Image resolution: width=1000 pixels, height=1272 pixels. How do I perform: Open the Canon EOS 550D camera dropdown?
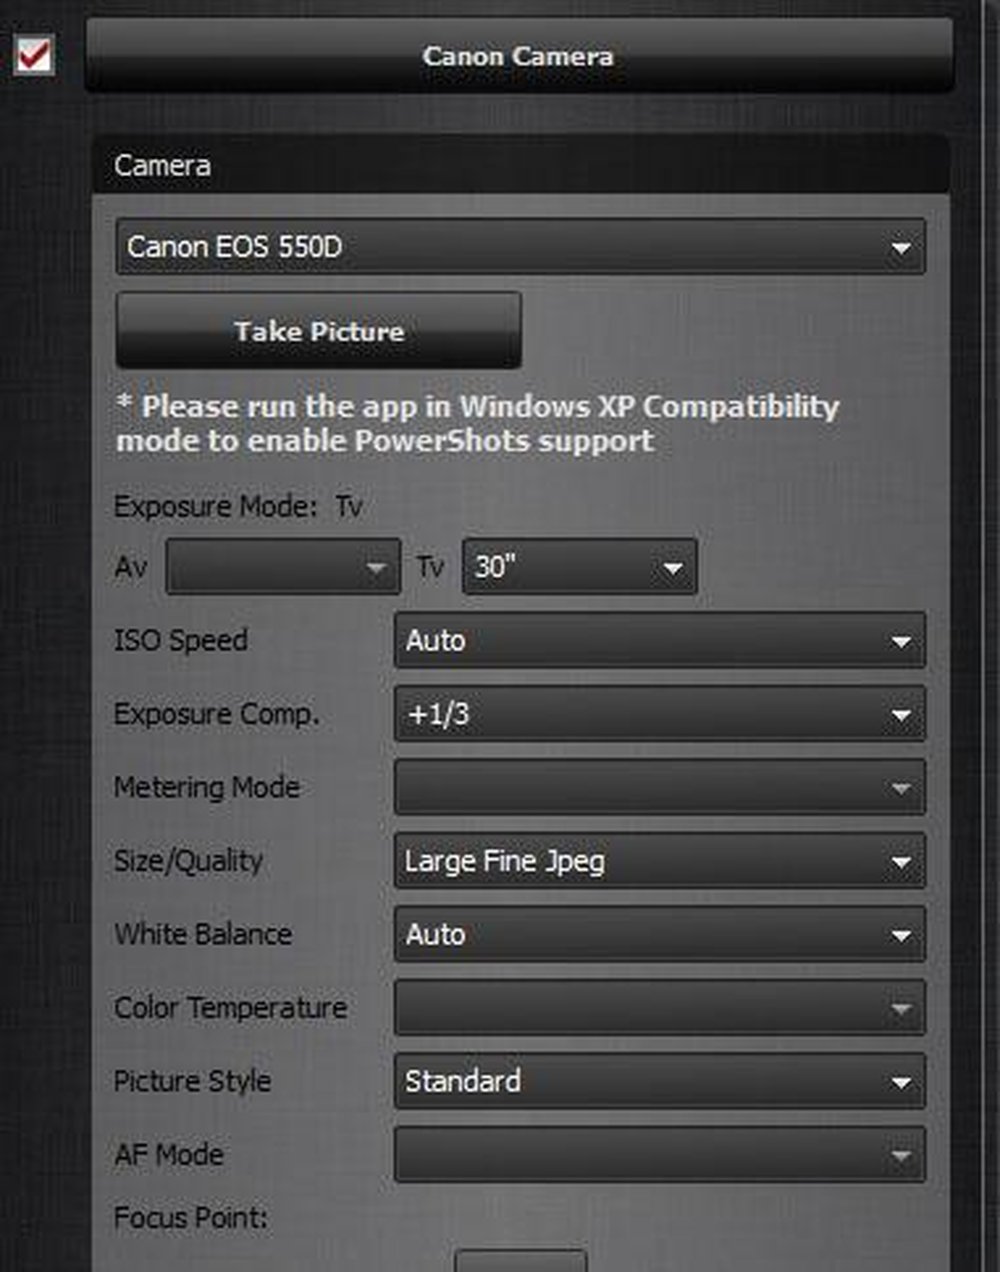point(520,247)
